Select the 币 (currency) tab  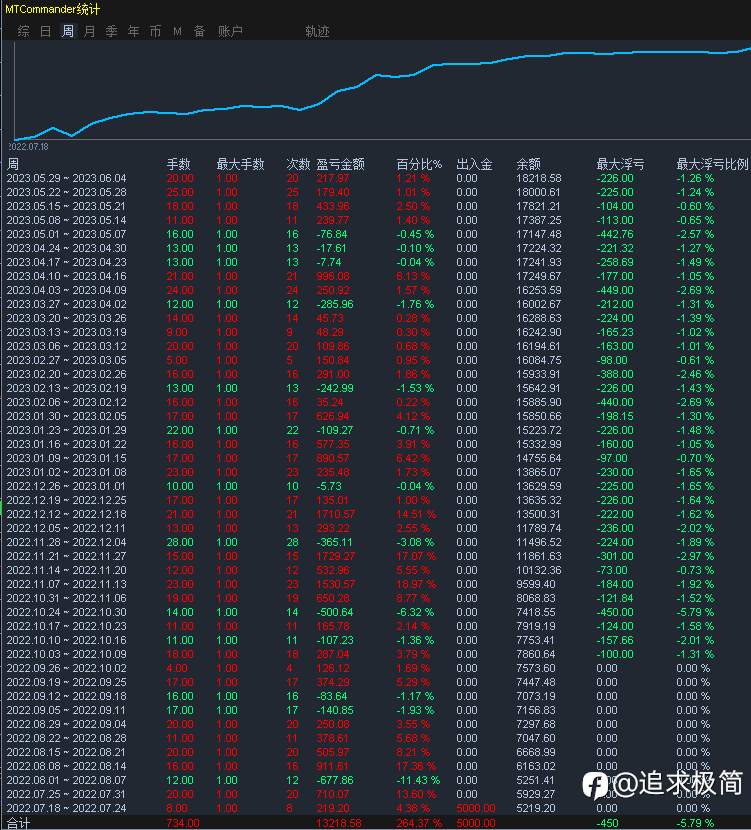(x=155, y=31)
